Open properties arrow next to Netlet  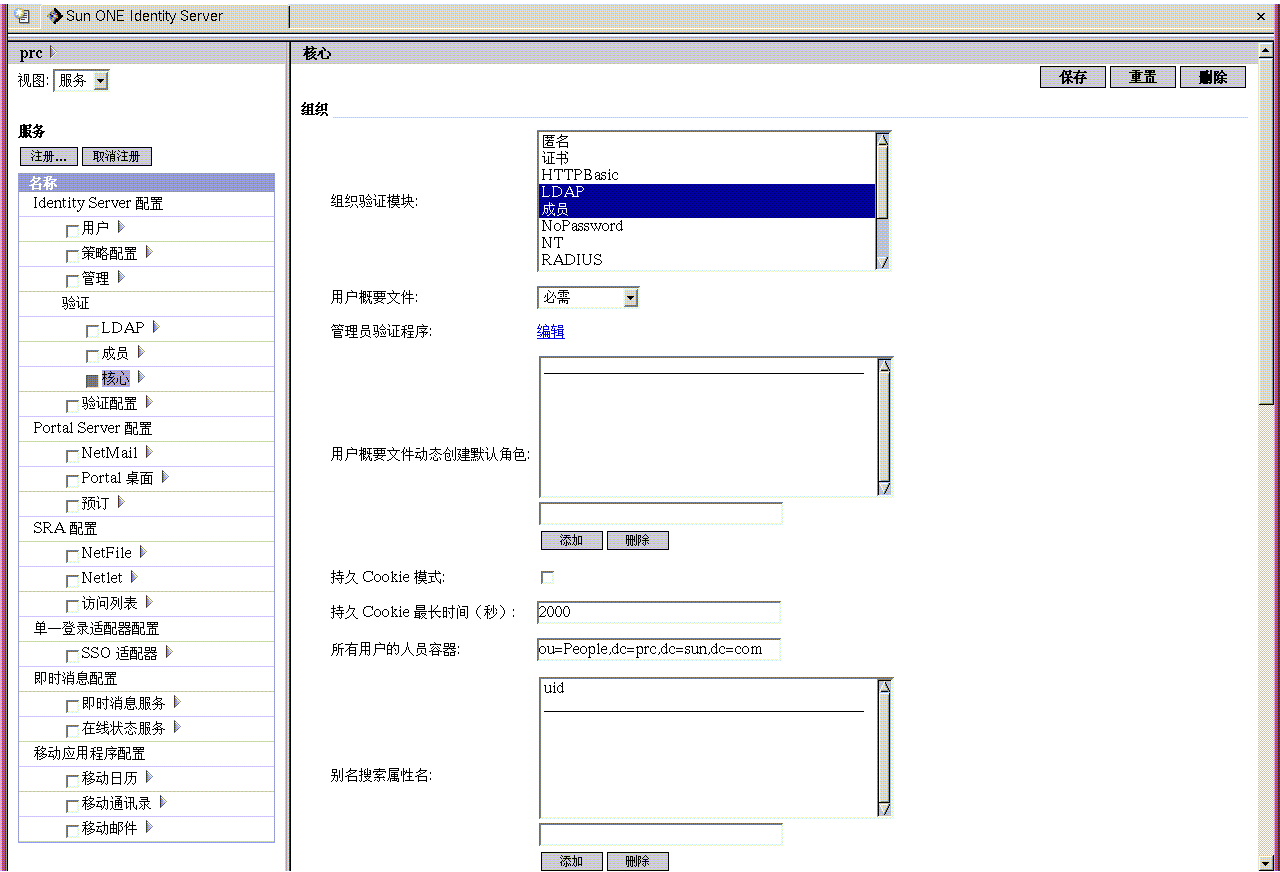point(134,577)
